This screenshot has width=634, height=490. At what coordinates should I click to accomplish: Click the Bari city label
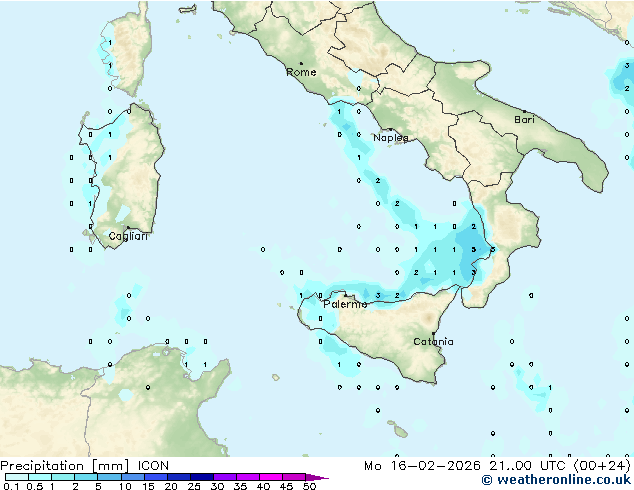pyautogui.click(x=524, y=120)
